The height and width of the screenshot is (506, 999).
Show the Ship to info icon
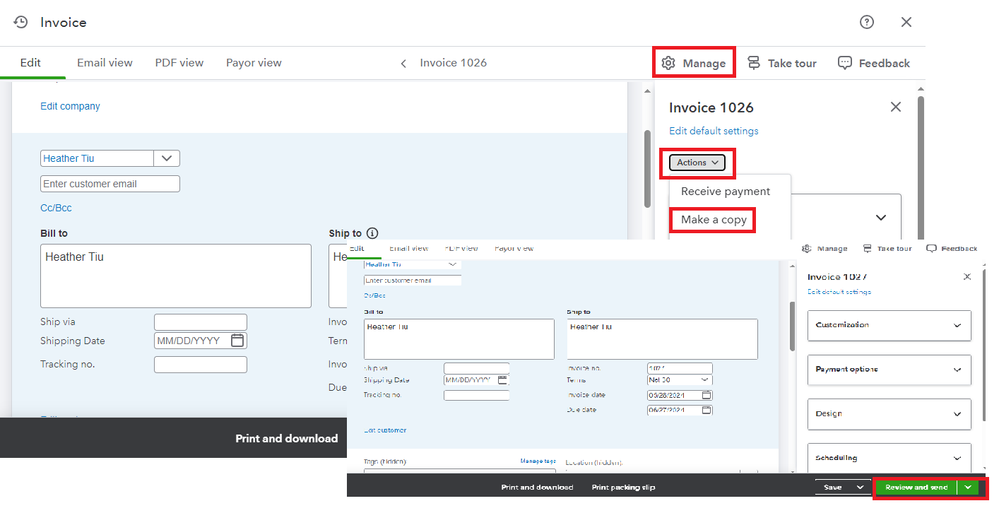373,233
